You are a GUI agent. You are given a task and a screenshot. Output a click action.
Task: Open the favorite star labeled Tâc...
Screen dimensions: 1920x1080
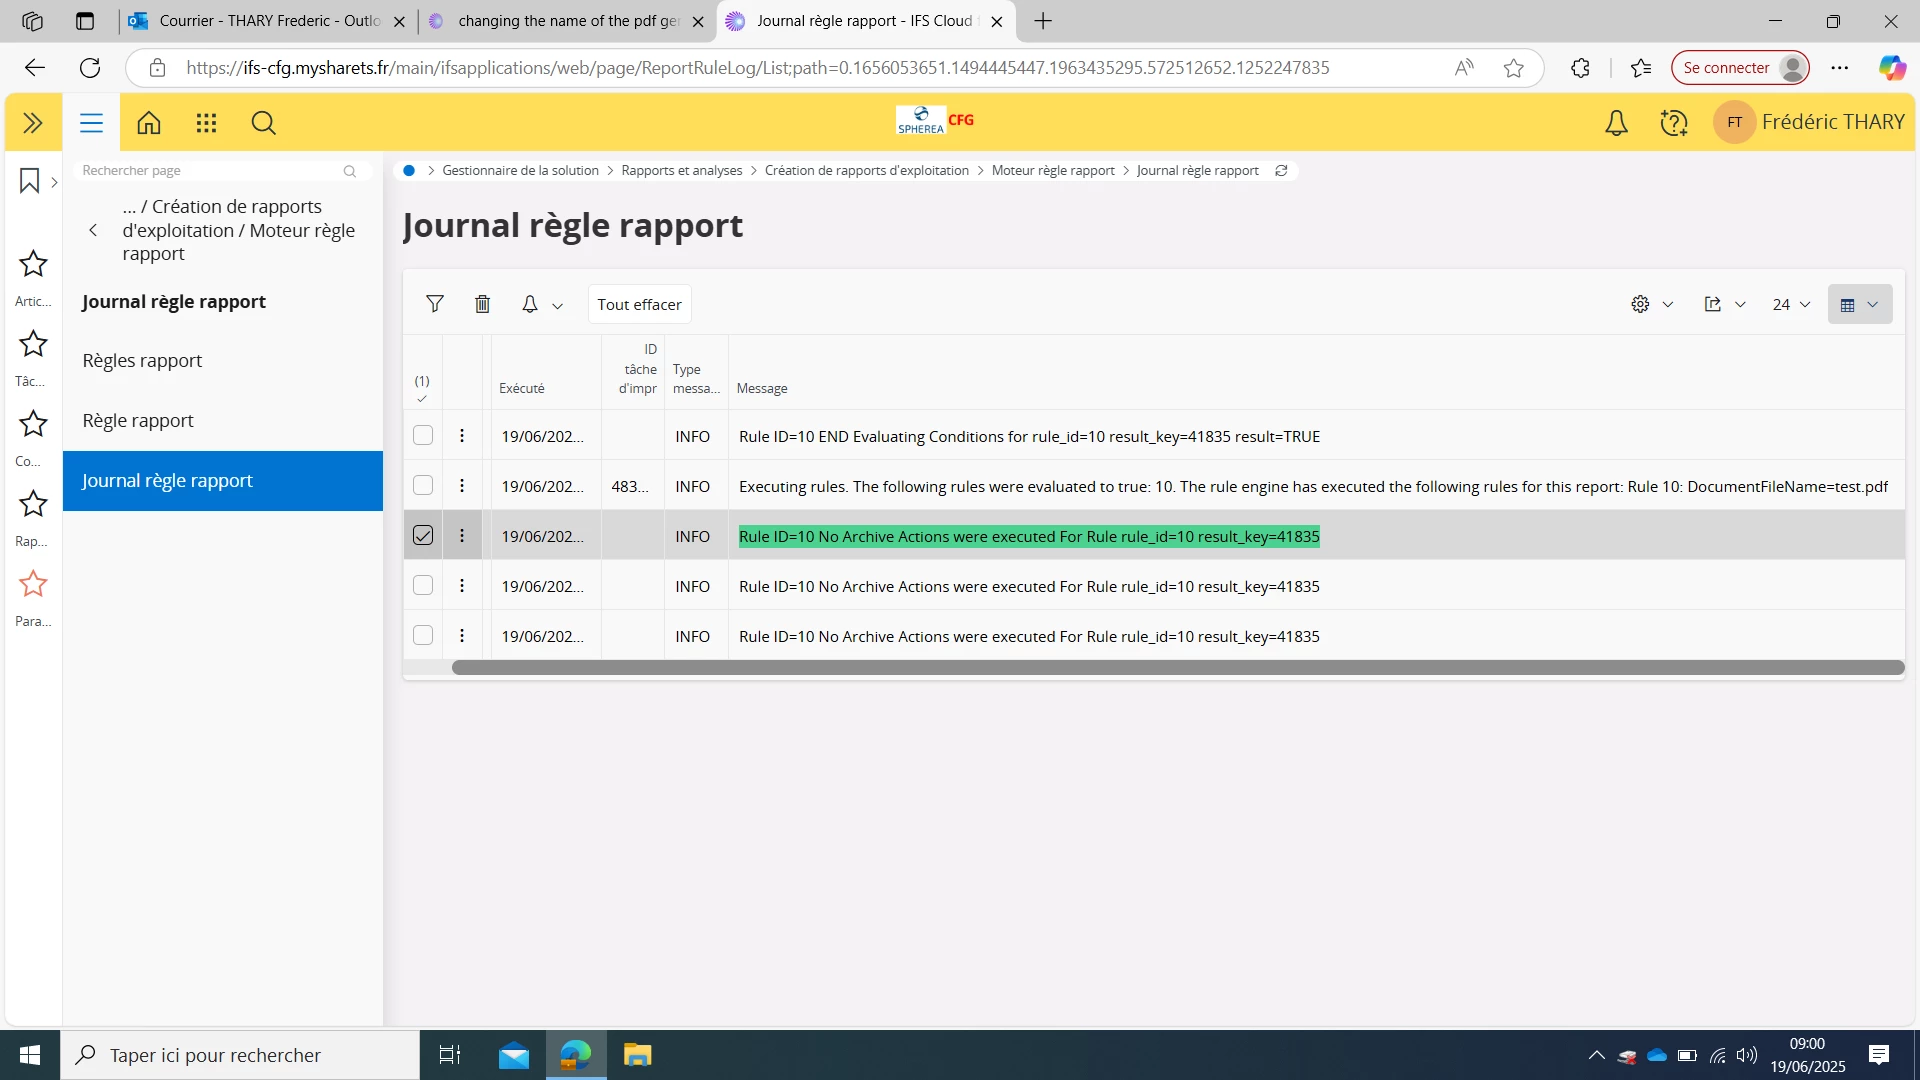(33, 344)
